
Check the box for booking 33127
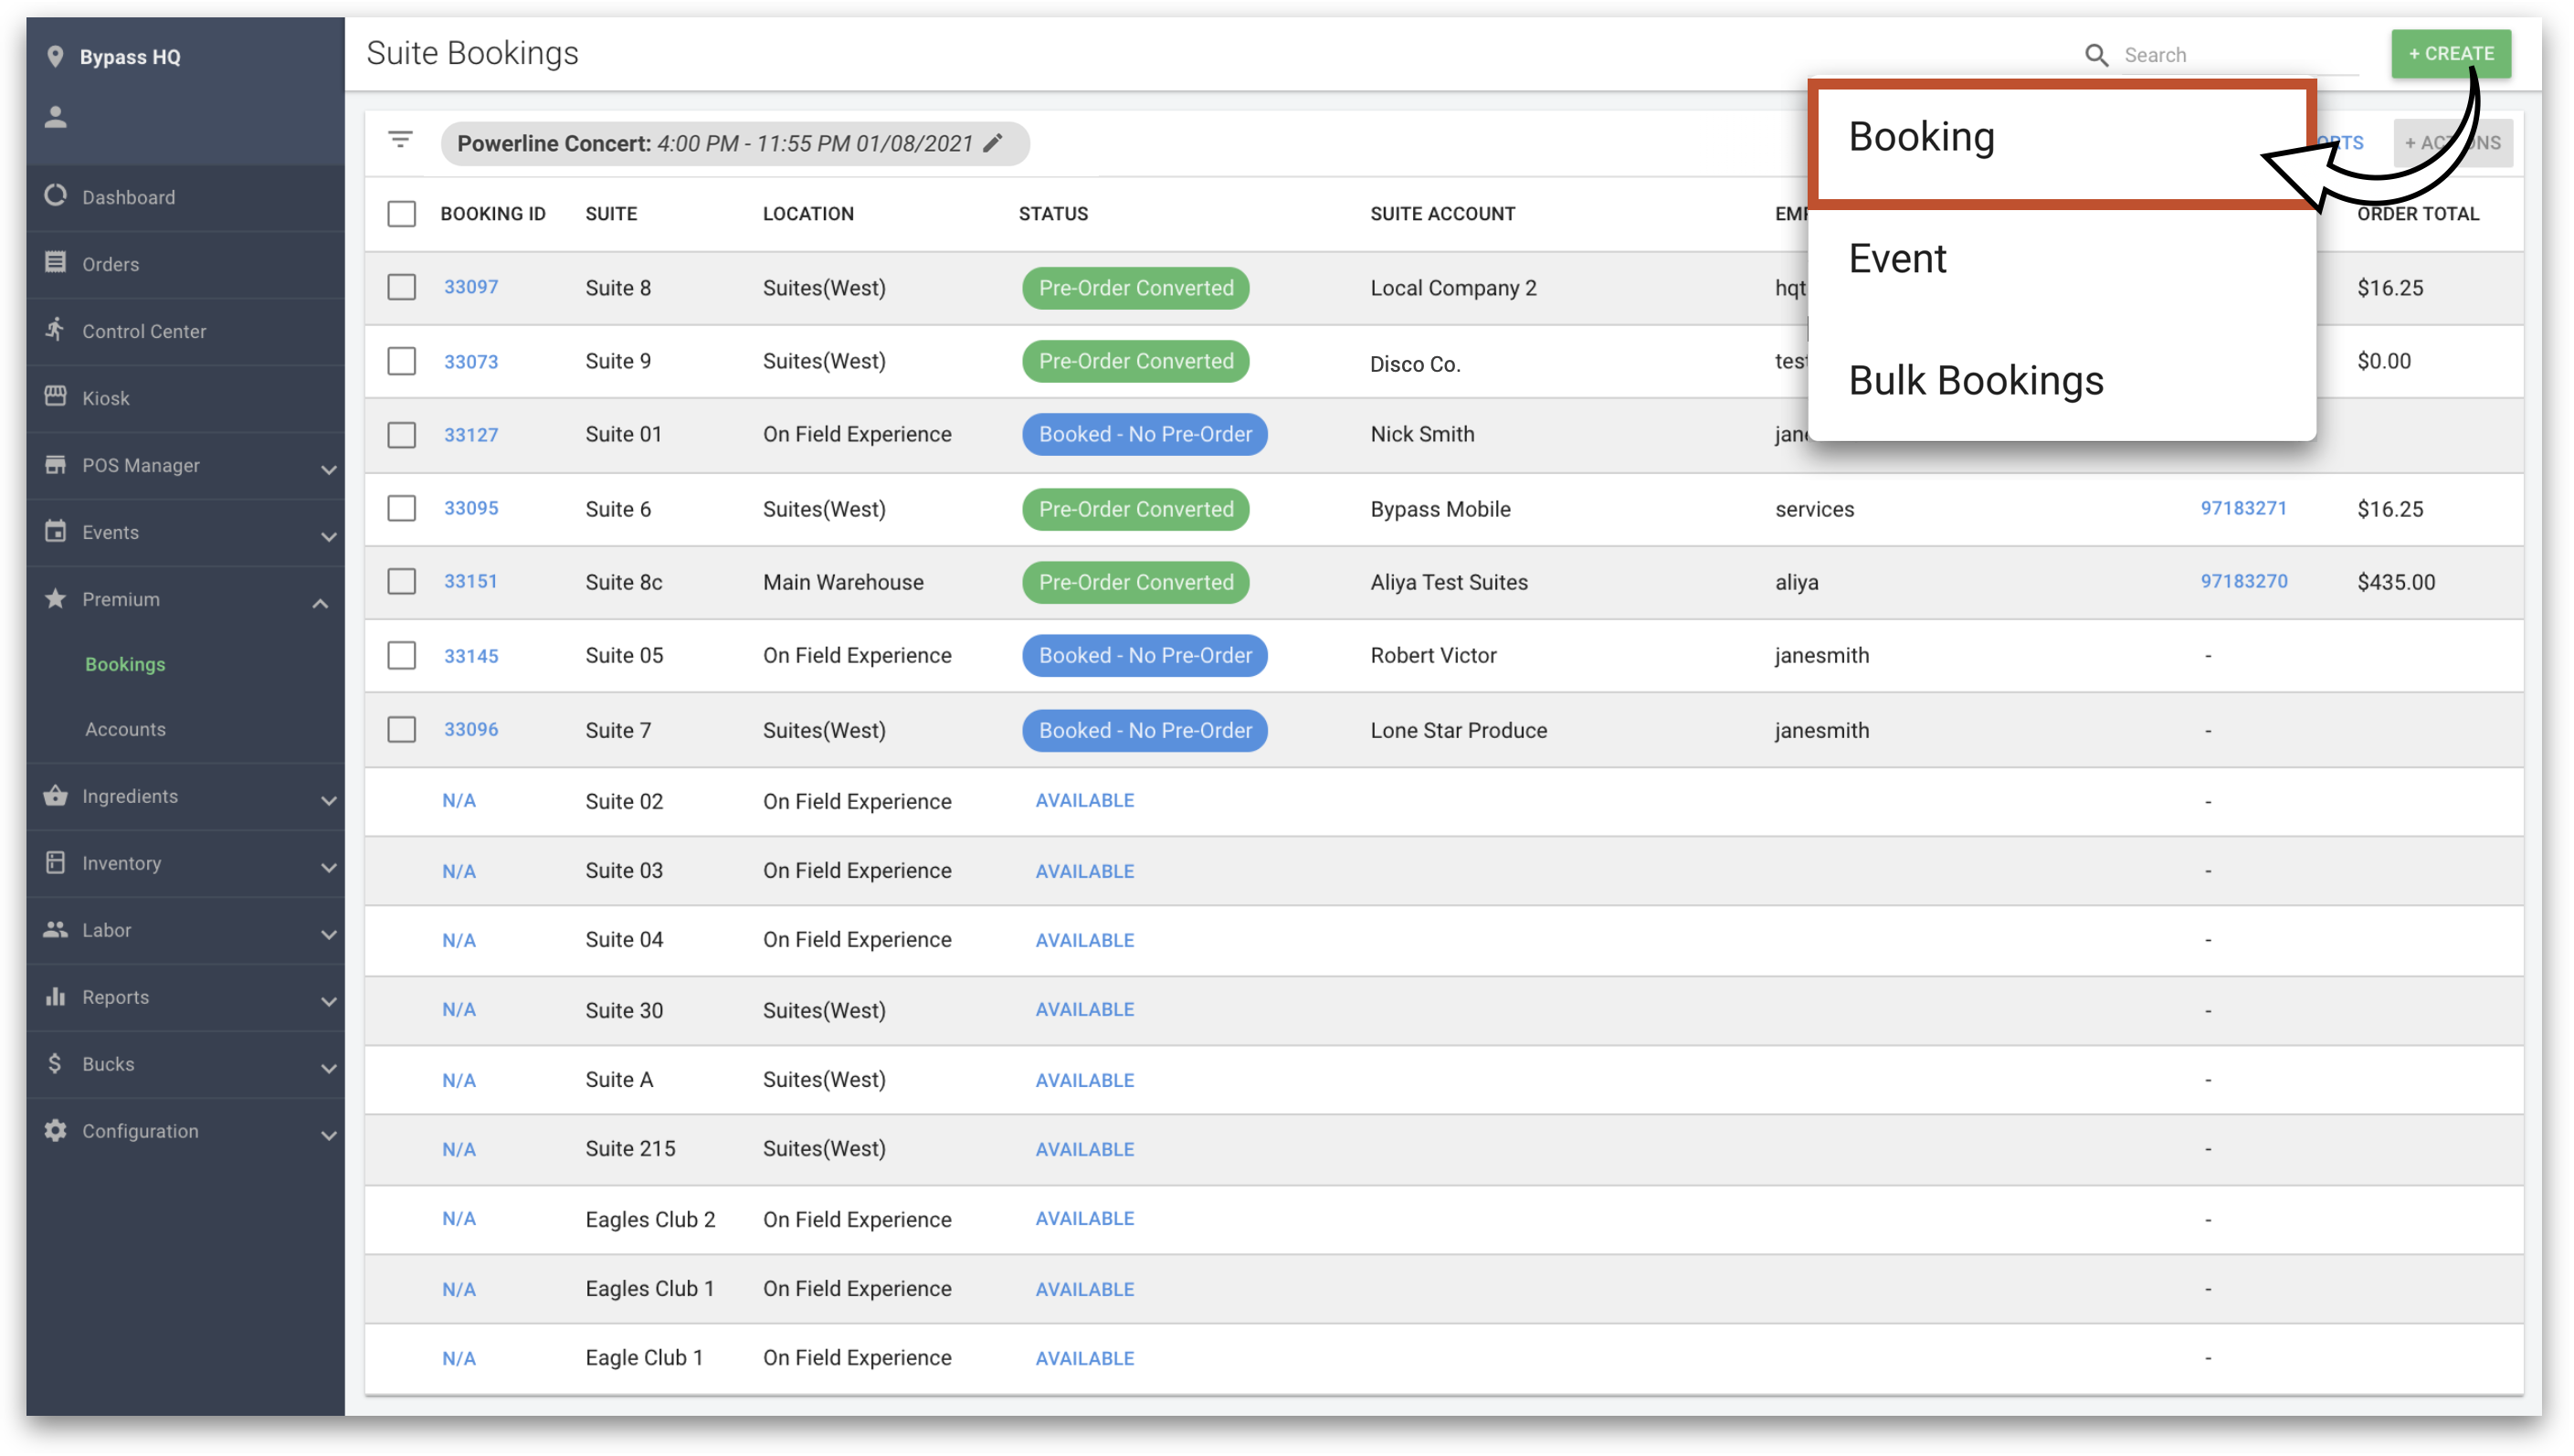point(401,435)
